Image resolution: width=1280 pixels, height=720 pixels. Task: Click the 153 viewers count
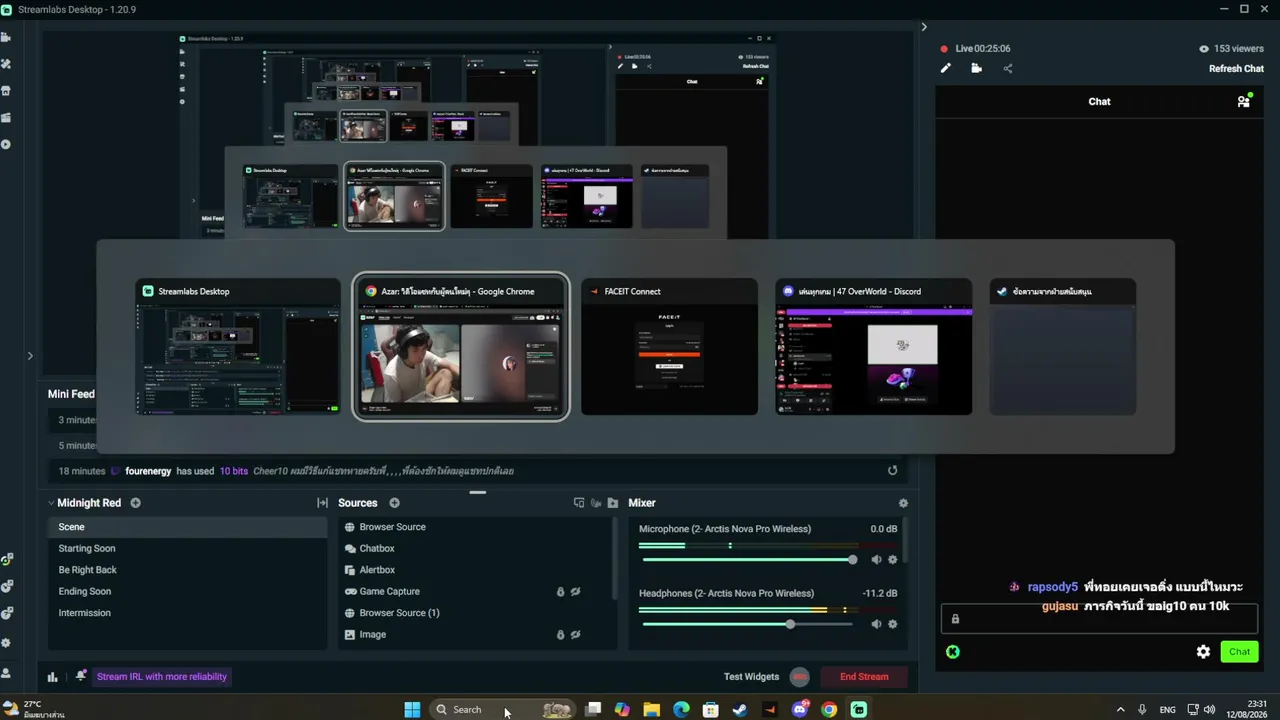pyautogui.click(x=1231, y=49)
